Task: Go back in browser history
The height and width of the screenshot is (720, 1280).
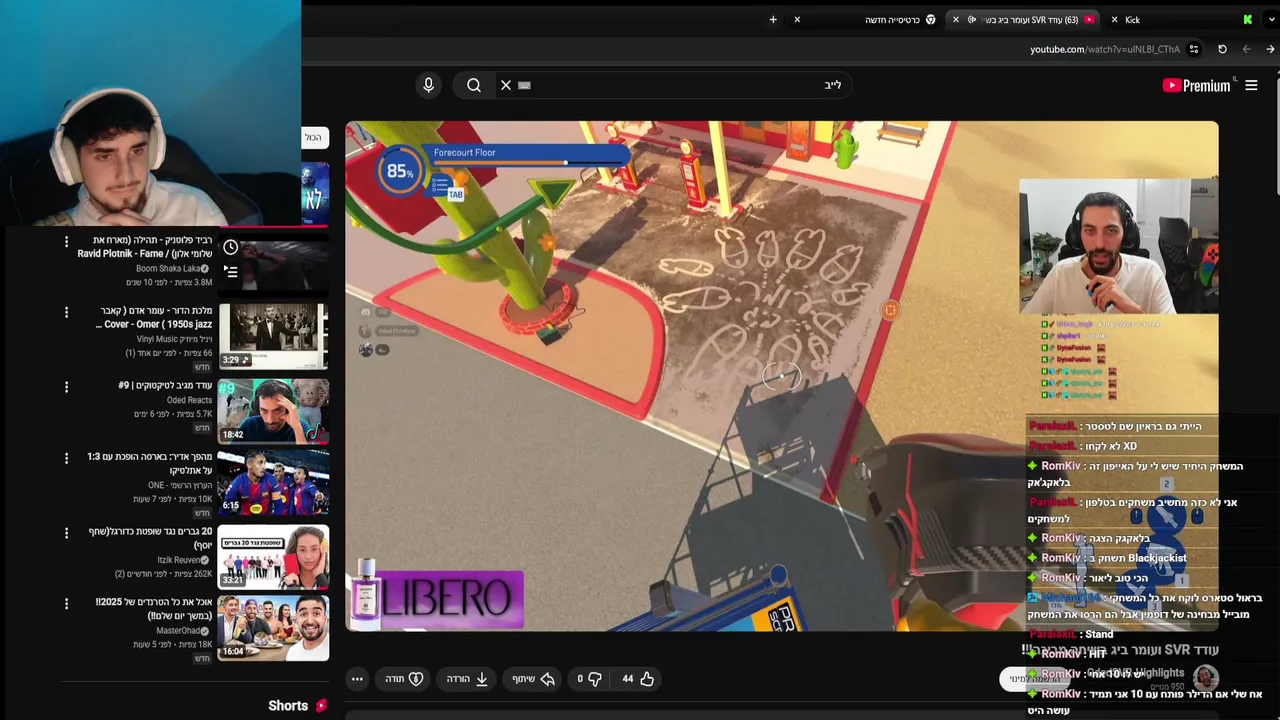Action: point(1270,49)
